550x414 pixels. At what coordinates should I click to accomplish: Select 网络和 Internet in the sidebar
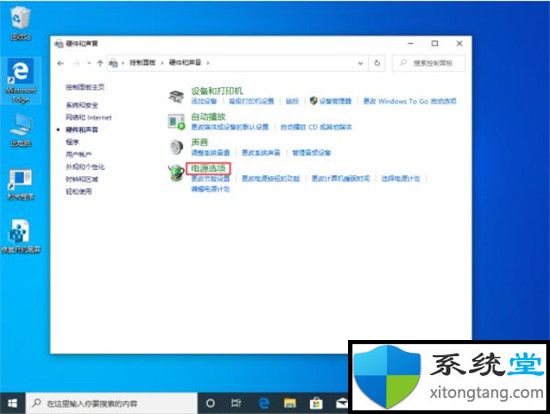coord(89,117)
